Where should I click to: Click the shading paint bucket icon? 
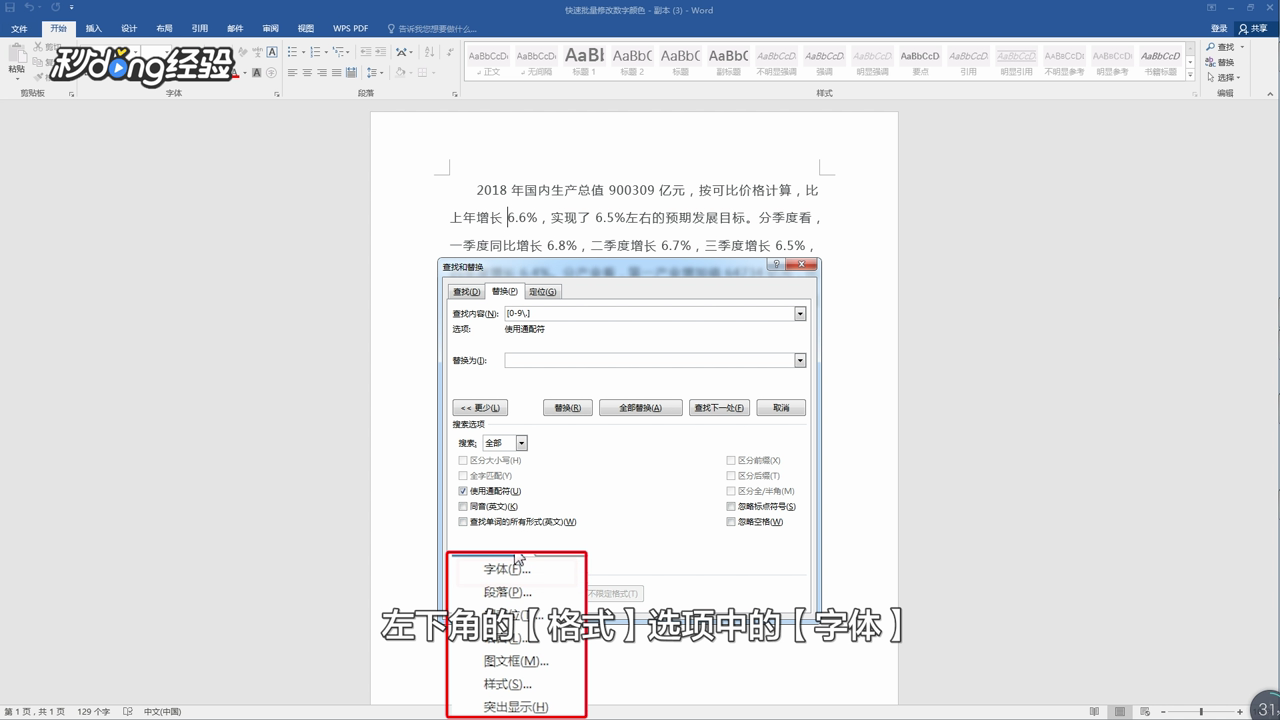[400, 73]
